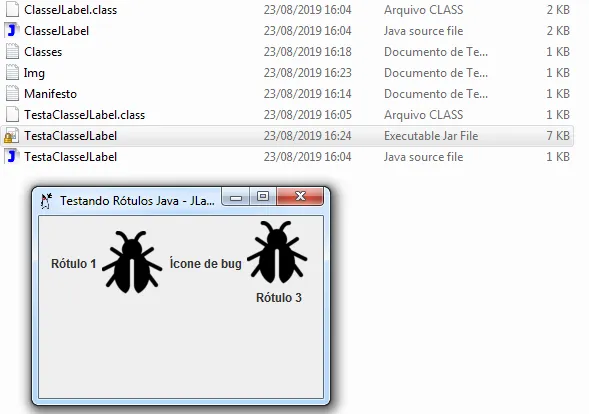Minimize the Testando Rótulos Java window

click(236, 197)
